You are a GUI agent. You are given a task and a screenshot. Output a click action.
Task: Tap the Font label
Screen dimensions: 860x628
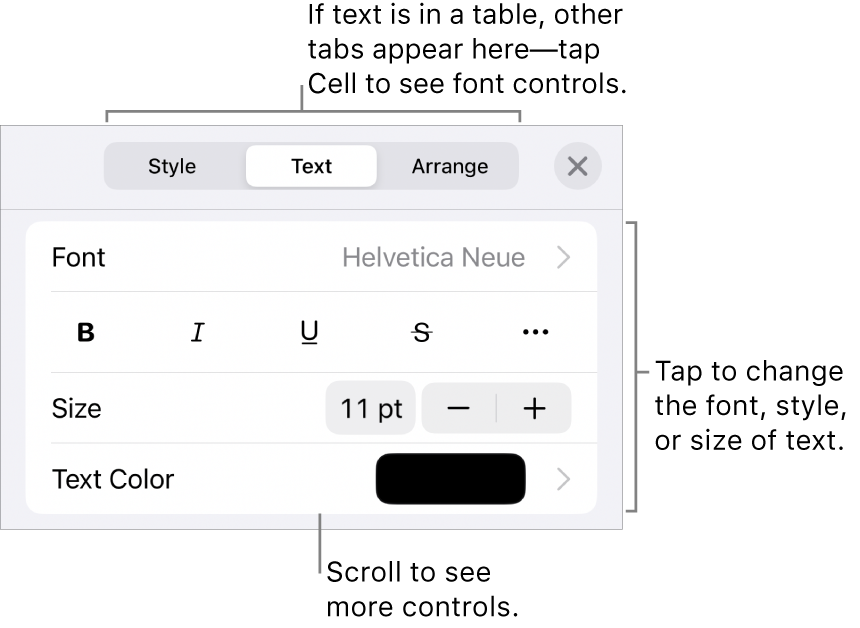pos(79,258)
